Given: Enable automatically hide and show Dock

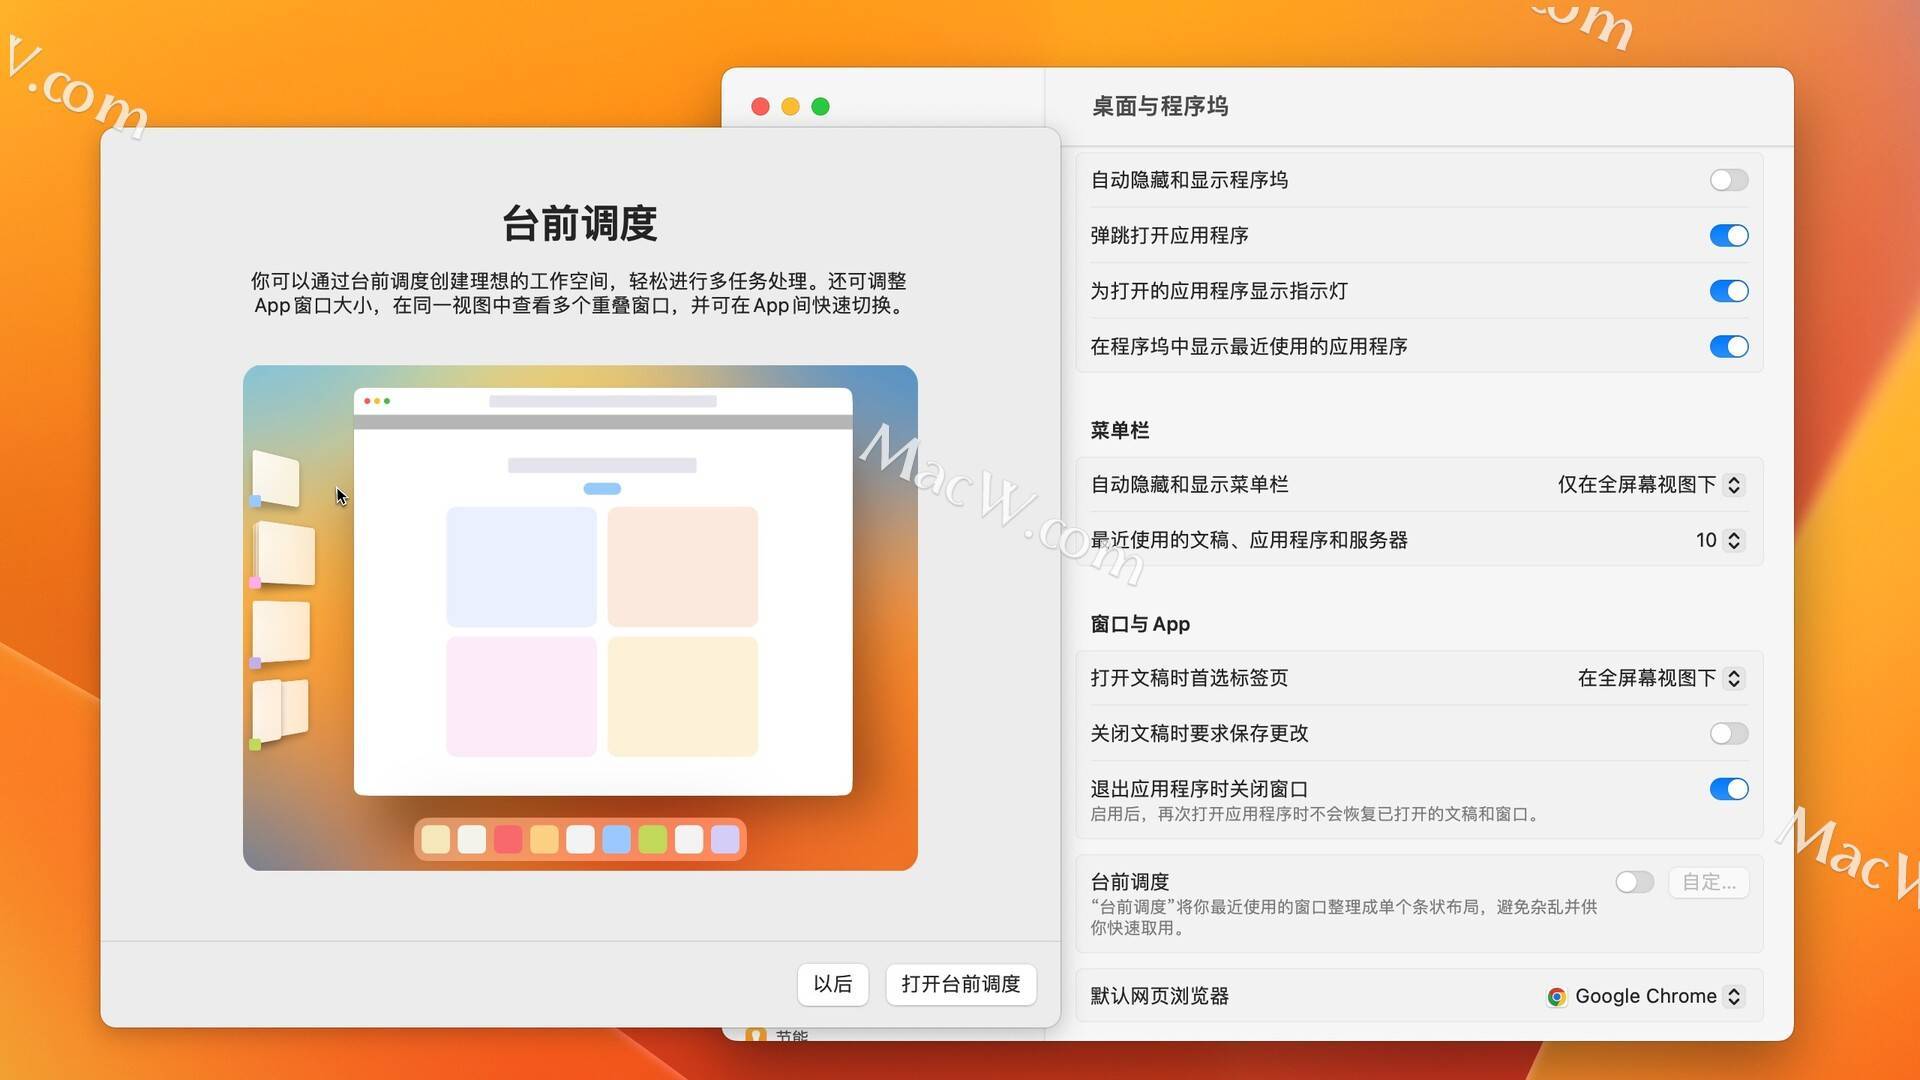Looking at the screenshot, I should tap(1729, 180).
